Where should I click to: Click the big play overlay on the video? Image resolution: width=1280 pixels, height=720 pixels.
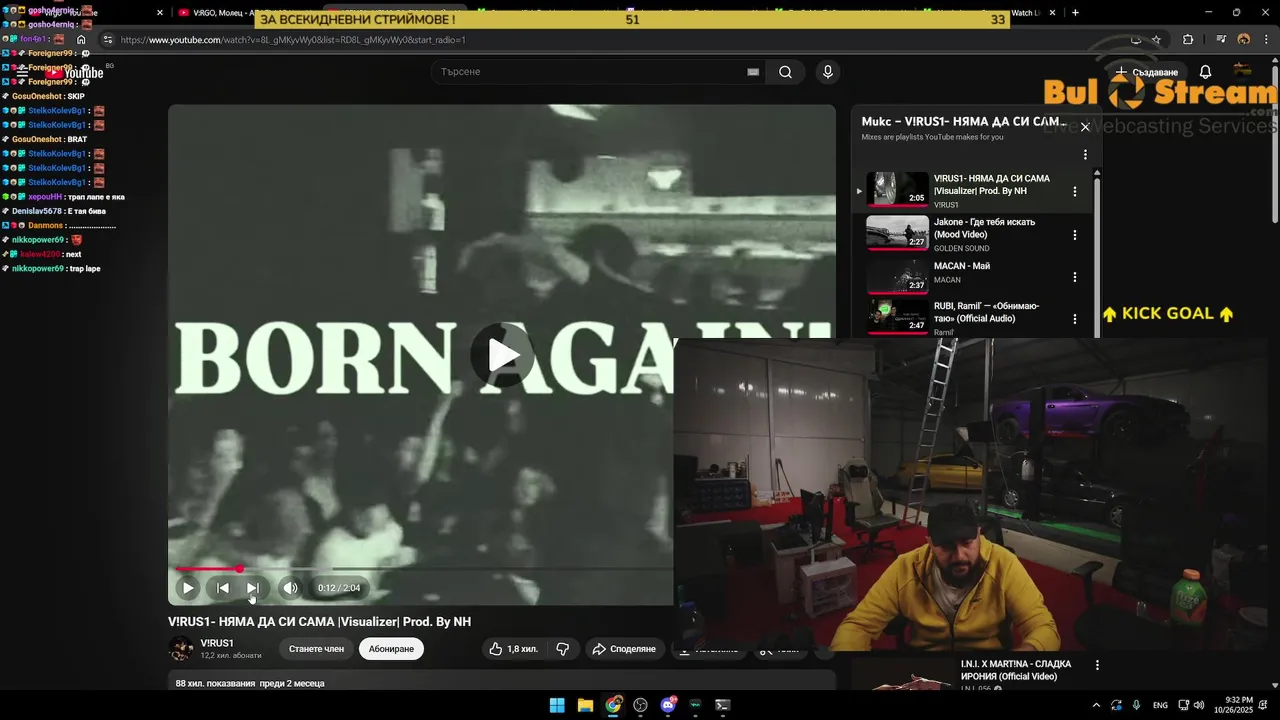pos(503,355)
